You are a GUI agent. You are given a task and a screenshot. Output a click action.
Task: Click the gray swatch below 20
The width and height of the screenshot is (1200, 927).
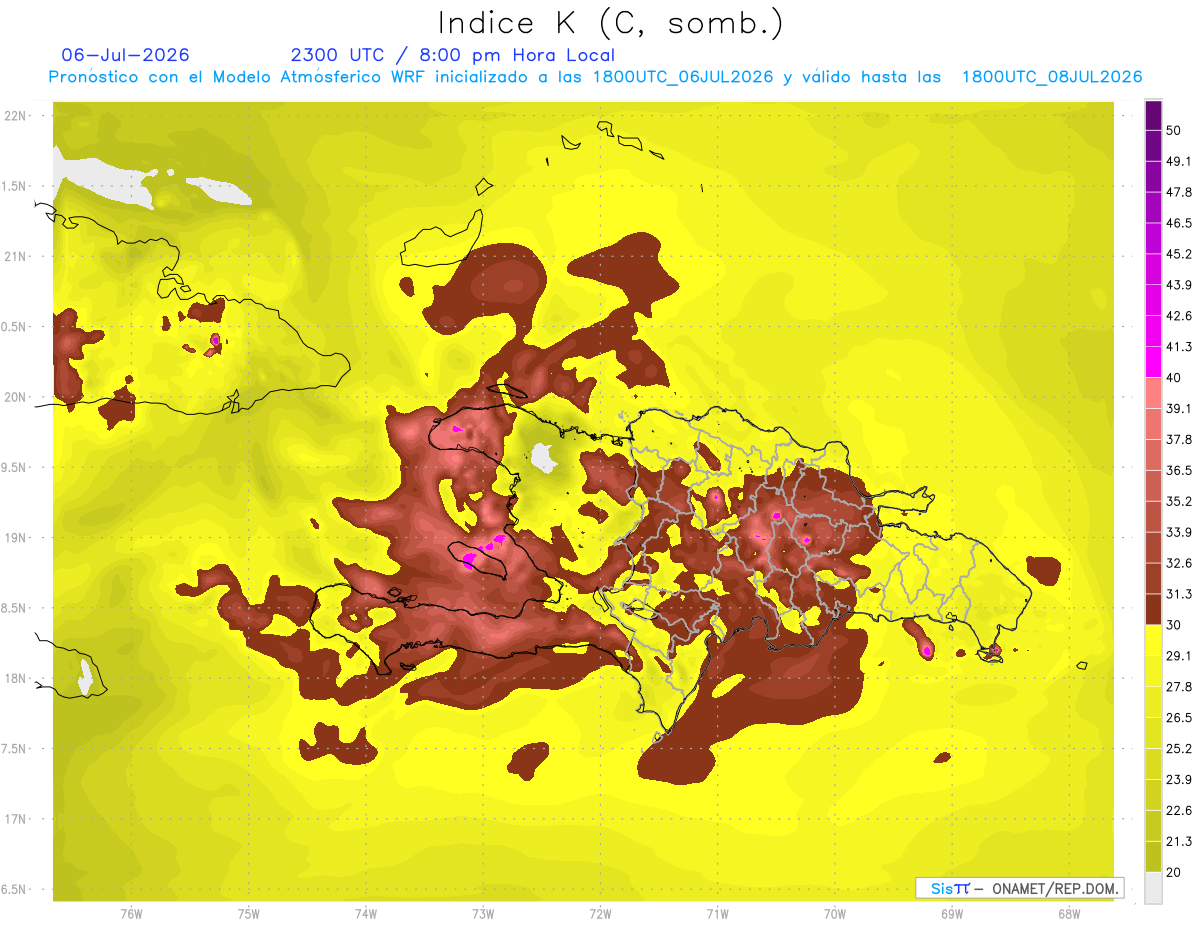[1153, 888]
